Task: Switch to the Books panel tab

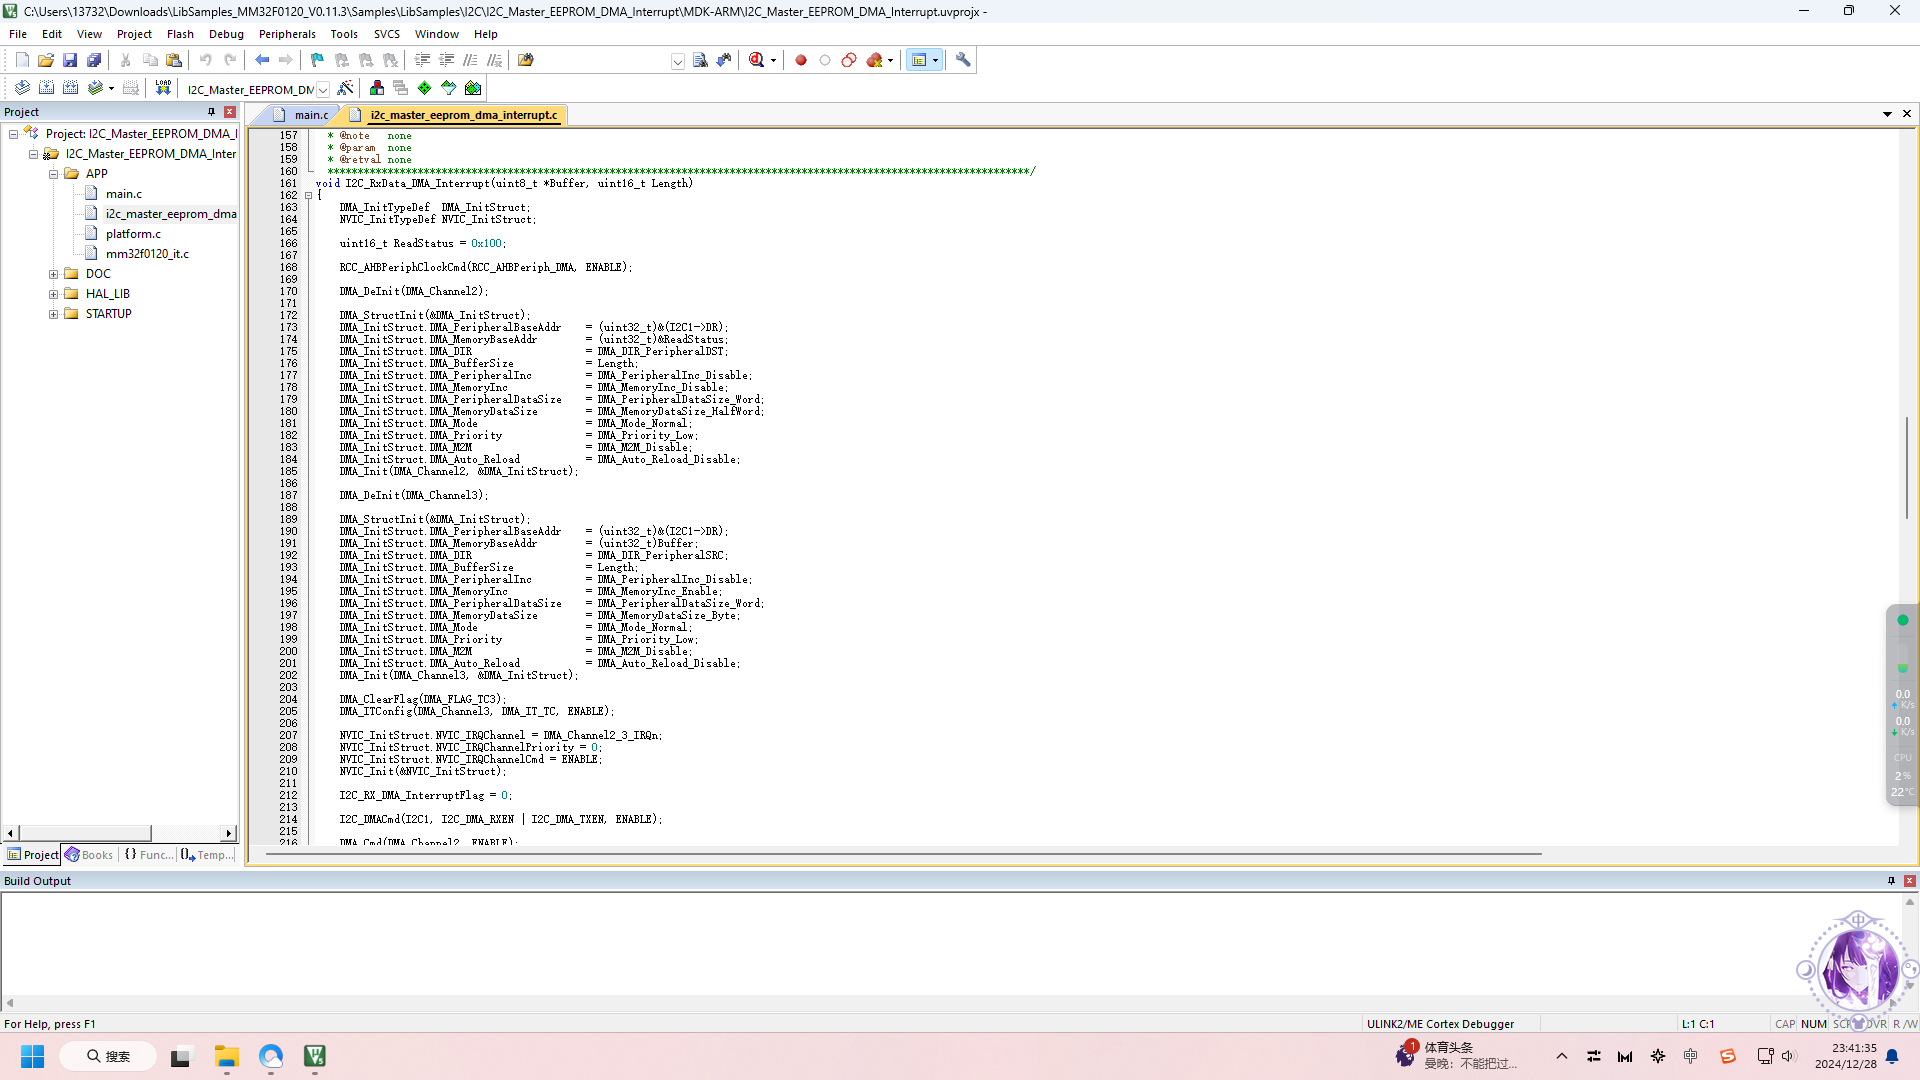Action: coord(89,855)
